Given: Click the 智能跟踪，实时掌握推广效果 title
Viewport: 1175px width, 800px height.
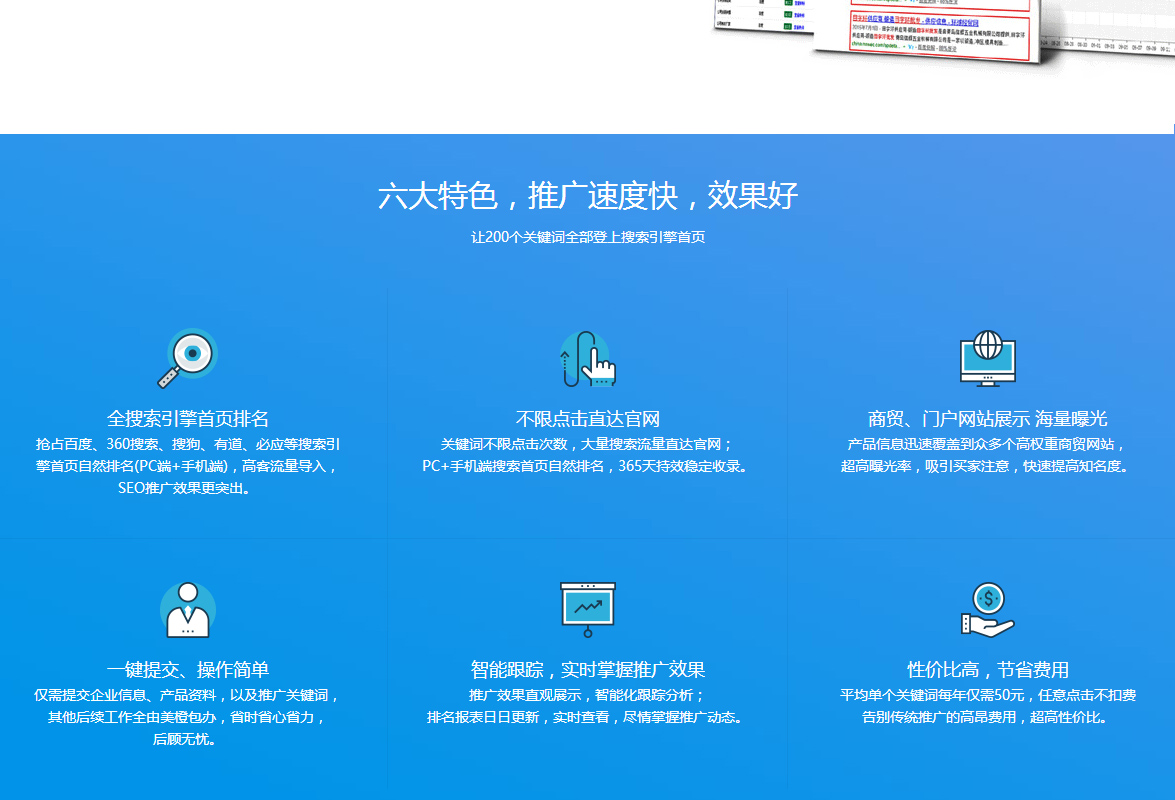Looking at the screenshot, I should [x=588, y=669].
